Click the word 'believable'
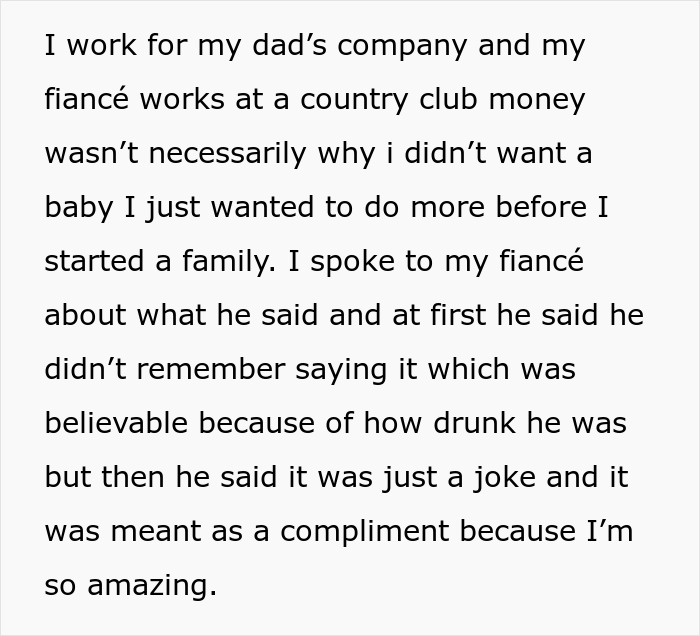 coord(115,422)
